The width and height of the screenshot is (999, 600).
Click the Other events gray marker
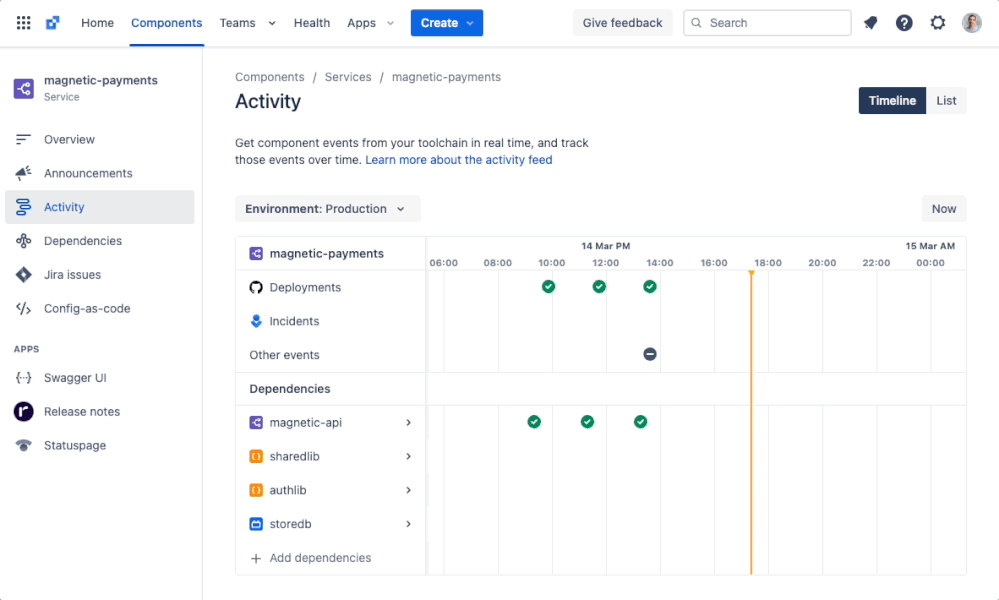point(650,354)
